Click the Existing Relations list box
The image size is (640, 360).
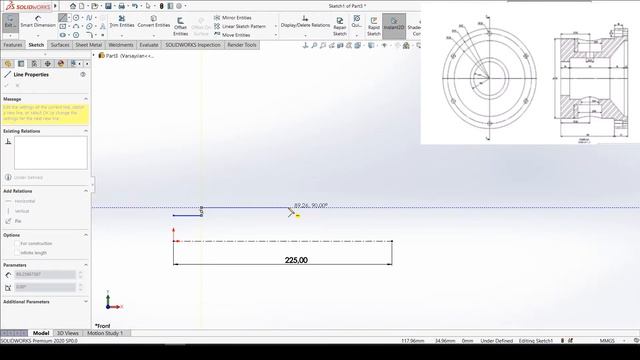(51, 153)
